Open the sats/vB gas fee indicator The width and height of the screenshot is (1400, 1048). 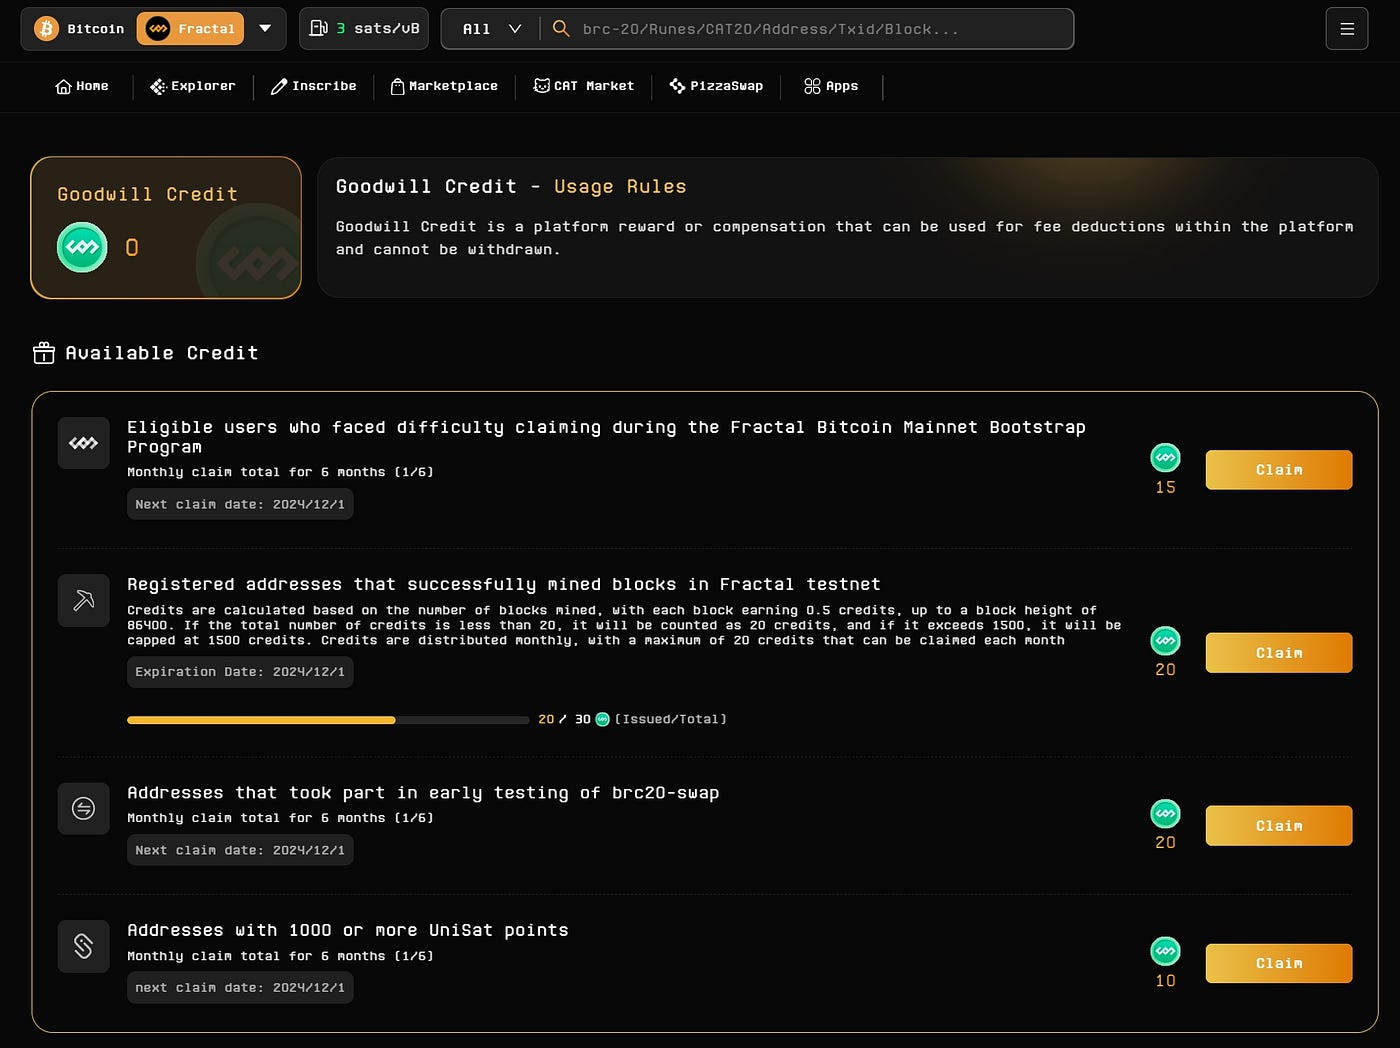click(x=364, y=29)
